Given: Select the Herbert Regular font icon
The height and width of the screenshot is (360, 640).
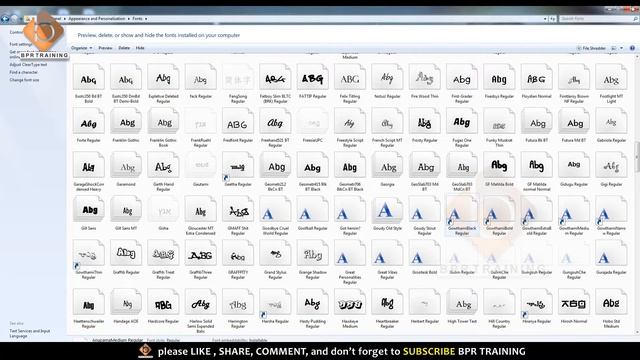Looking at the screenshot, I should point(424,303).
